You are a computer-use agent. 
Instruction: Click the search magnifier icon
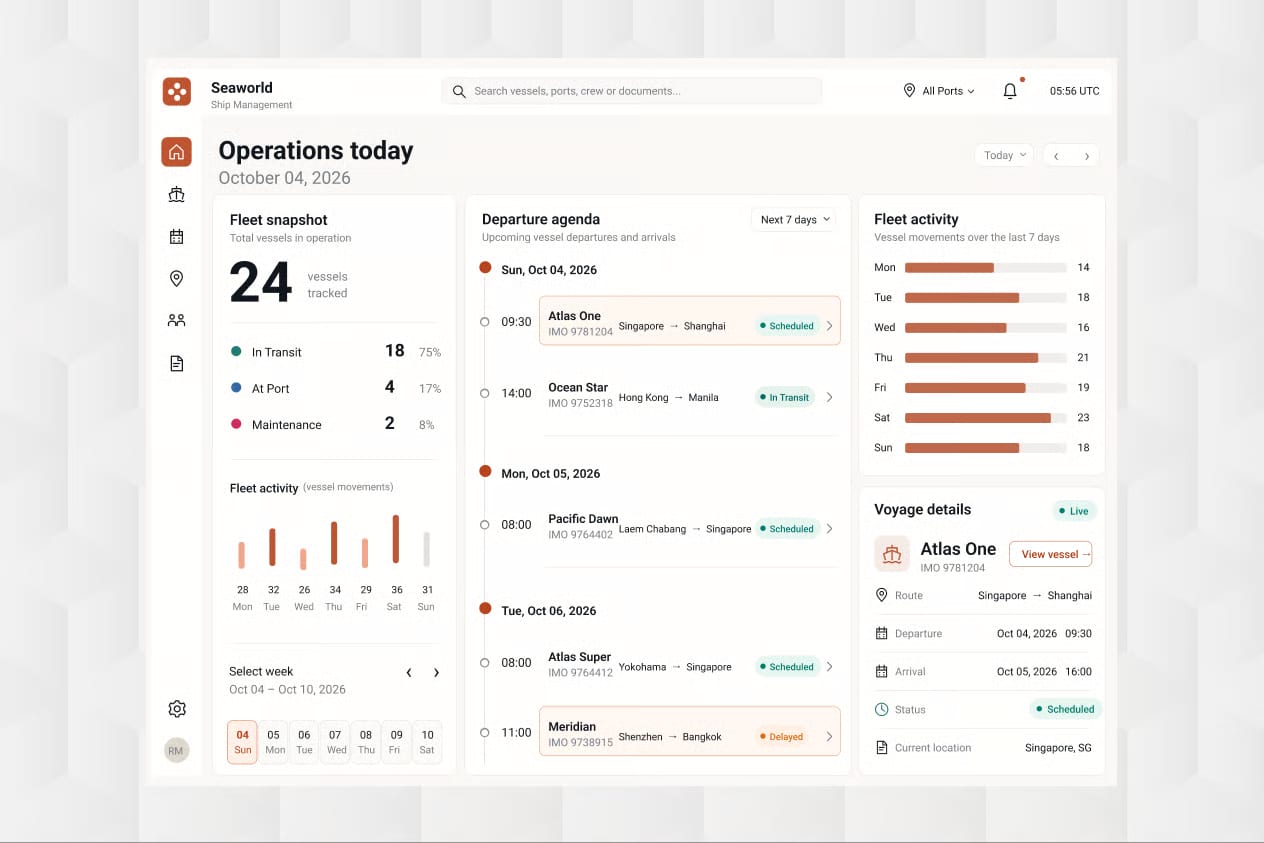pyautogui.click(x=459, y=91)
